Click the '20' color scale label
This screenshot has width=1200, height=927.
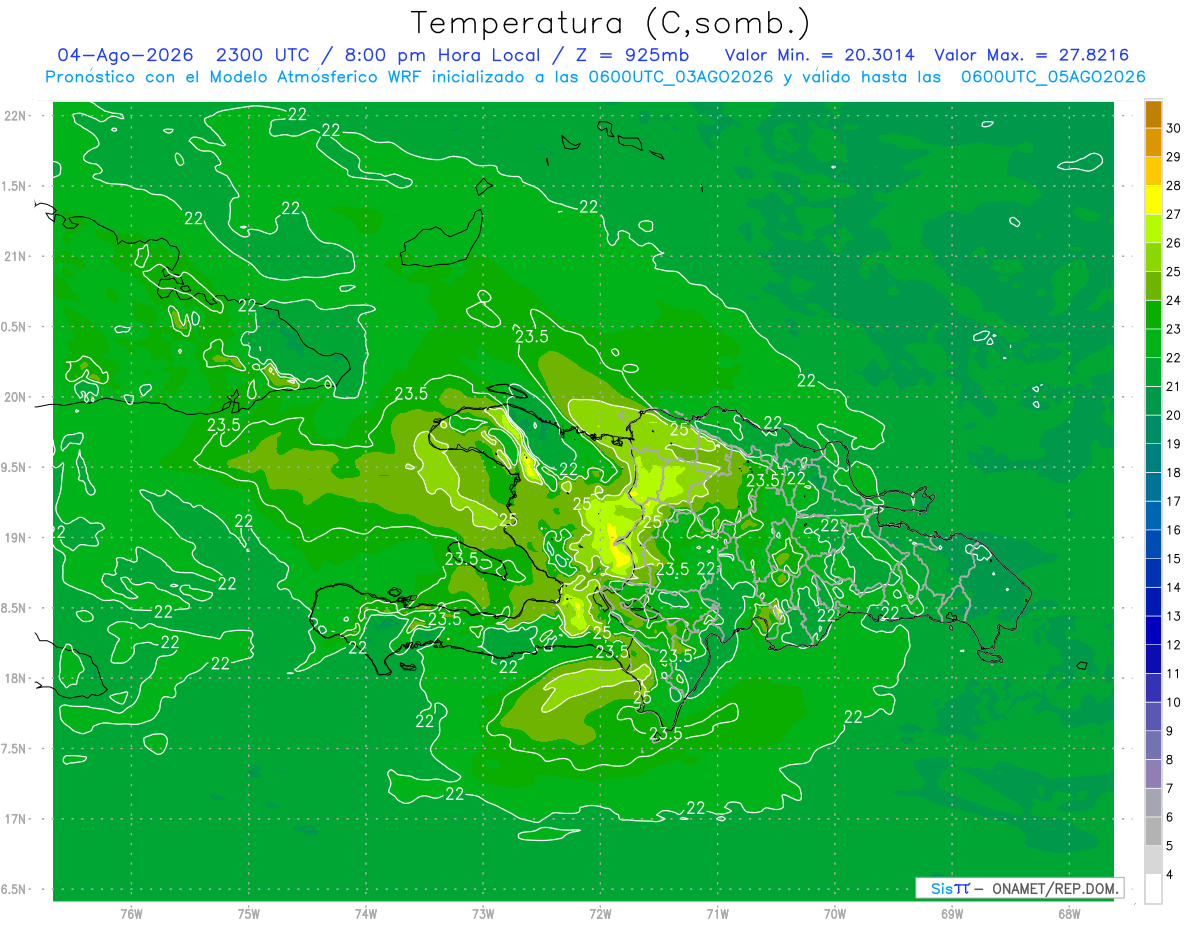coord(1174,415)
